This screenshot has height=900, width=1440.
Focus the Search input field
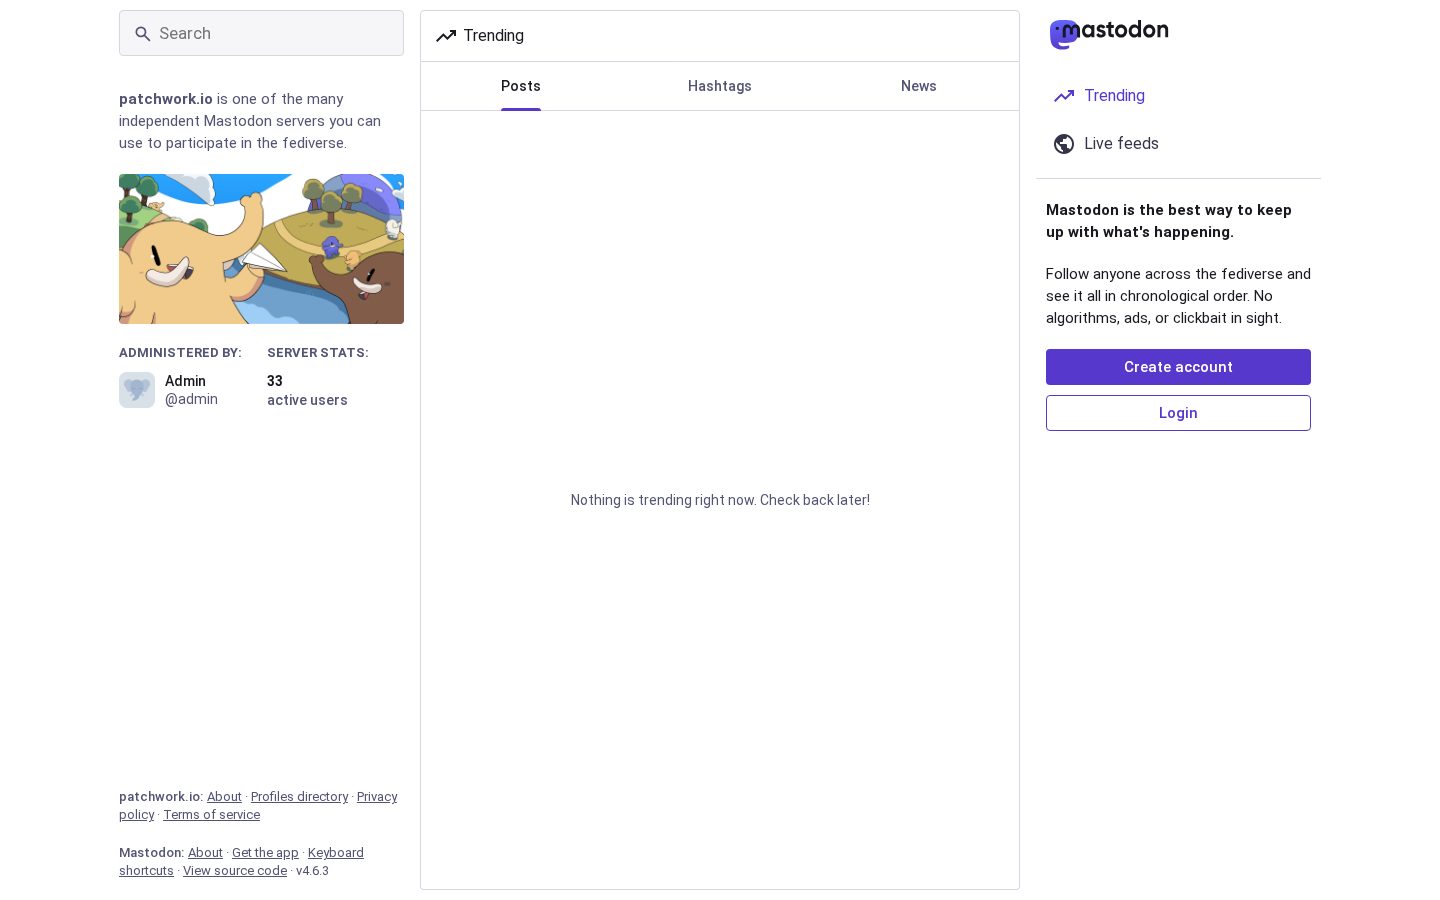(261, 33)
